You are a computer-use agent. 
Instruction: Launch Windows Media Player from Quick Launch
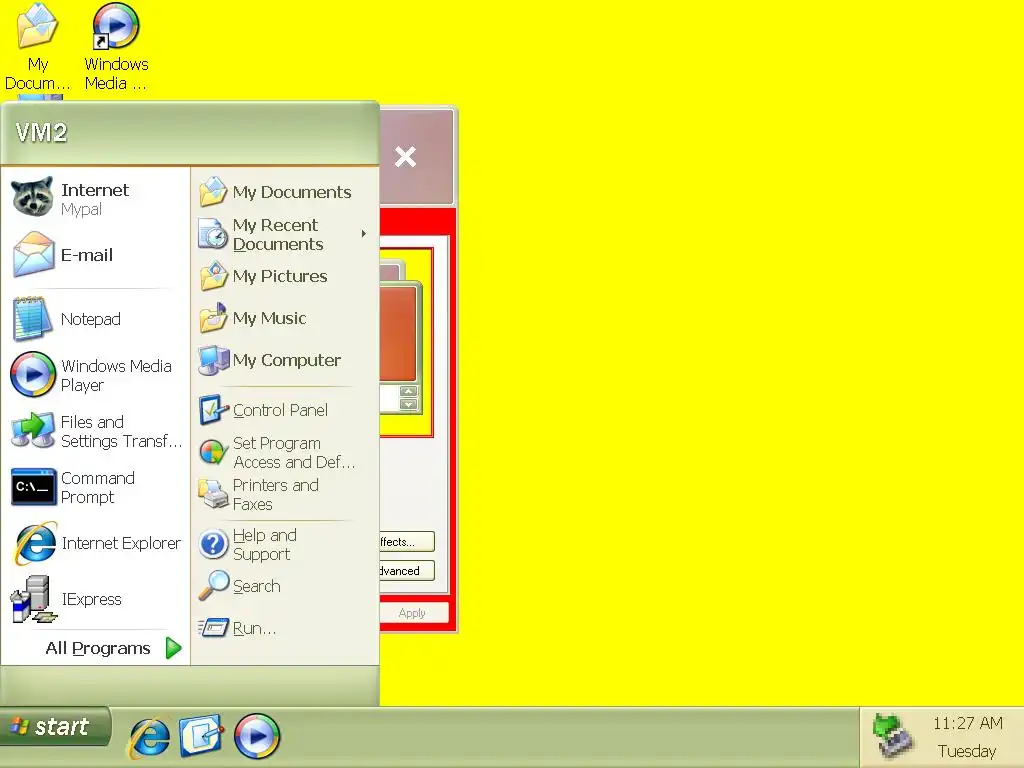[256, 736]
